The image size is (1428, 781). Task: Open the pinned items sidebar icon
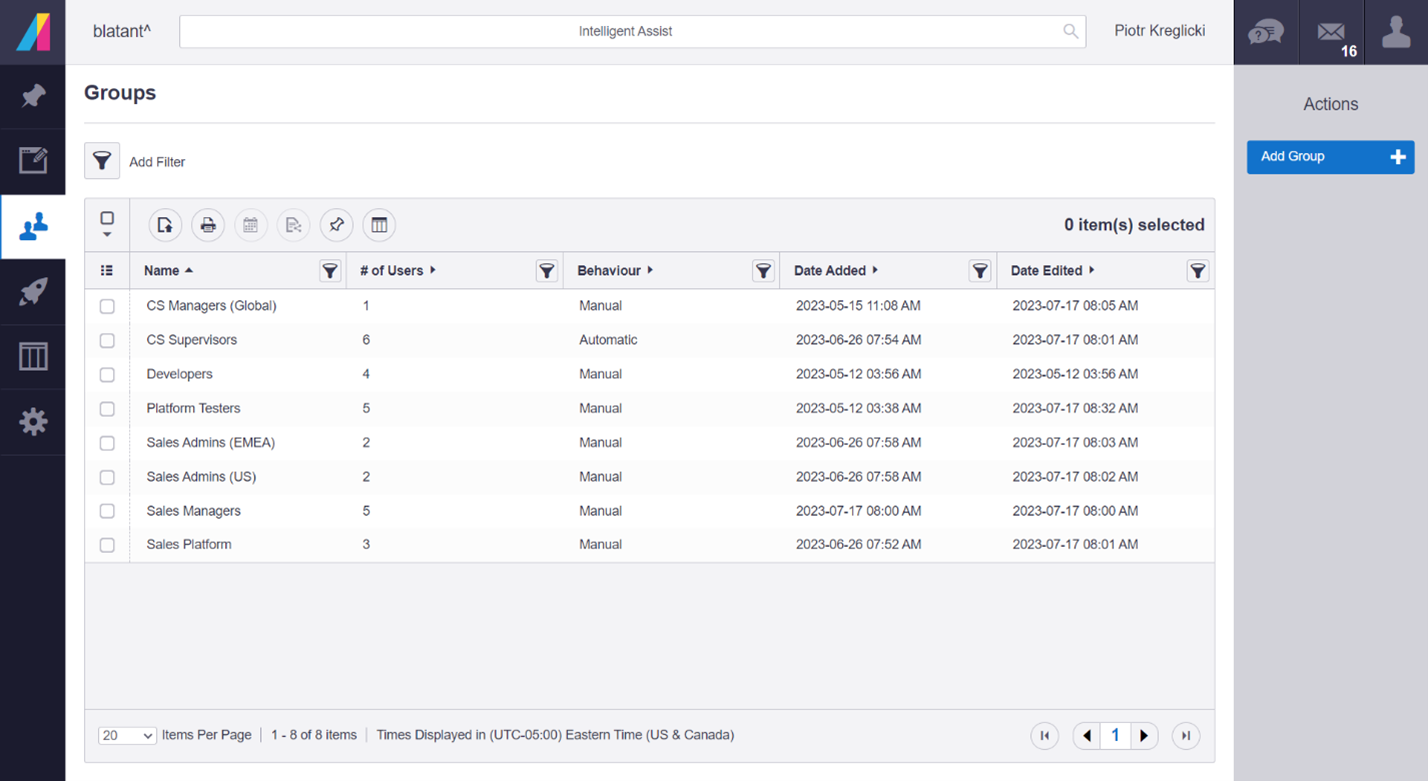[x=33, y=97]
